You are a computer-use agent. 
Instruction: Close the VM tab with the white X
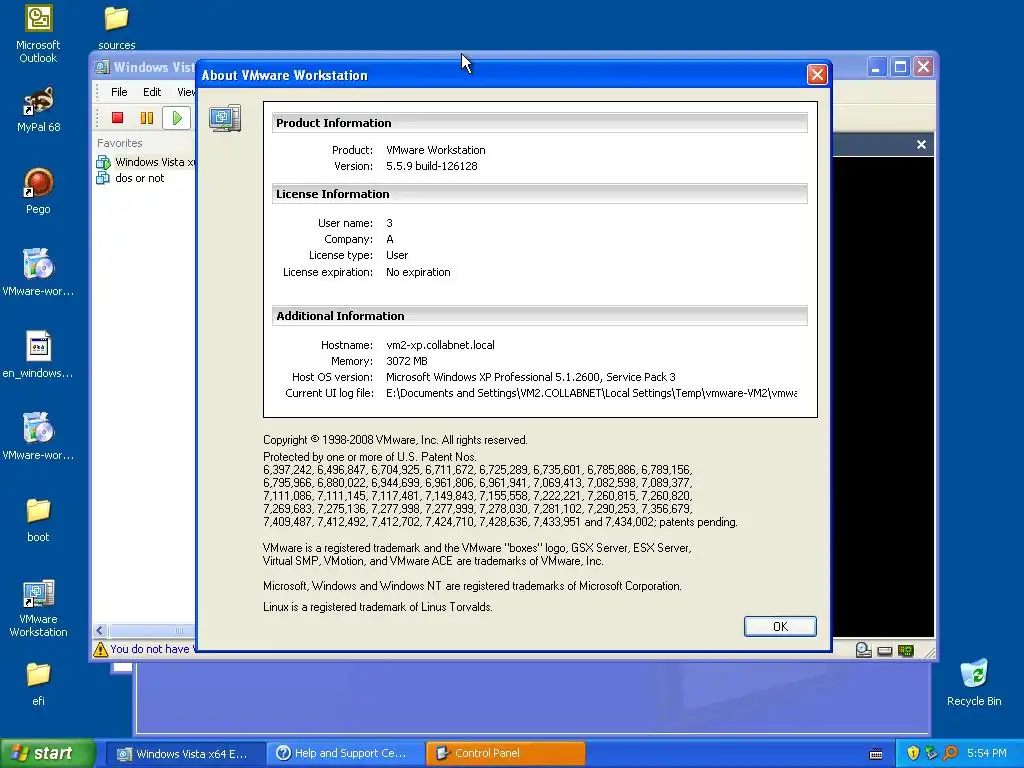pos(921,144)
